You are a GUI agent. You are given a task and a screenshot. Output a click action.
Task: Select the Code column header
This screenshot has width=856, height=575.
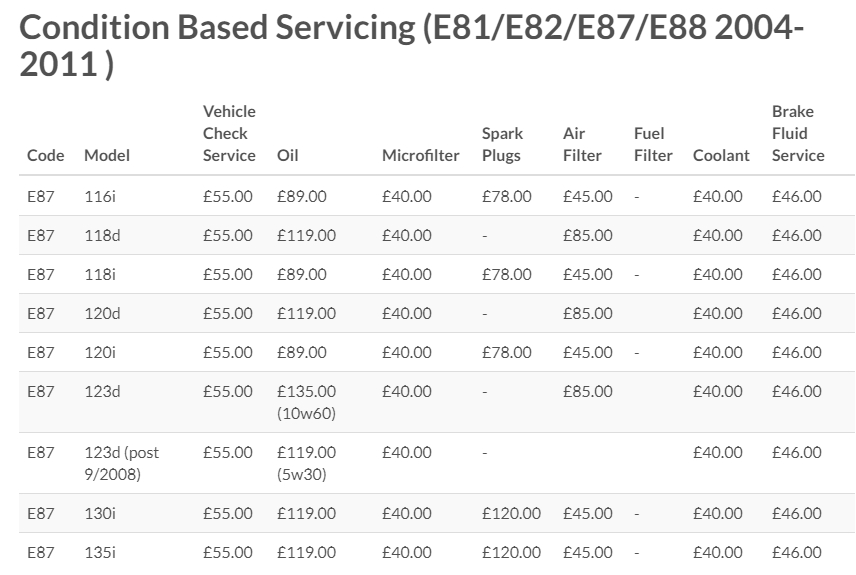click(45, 156)
